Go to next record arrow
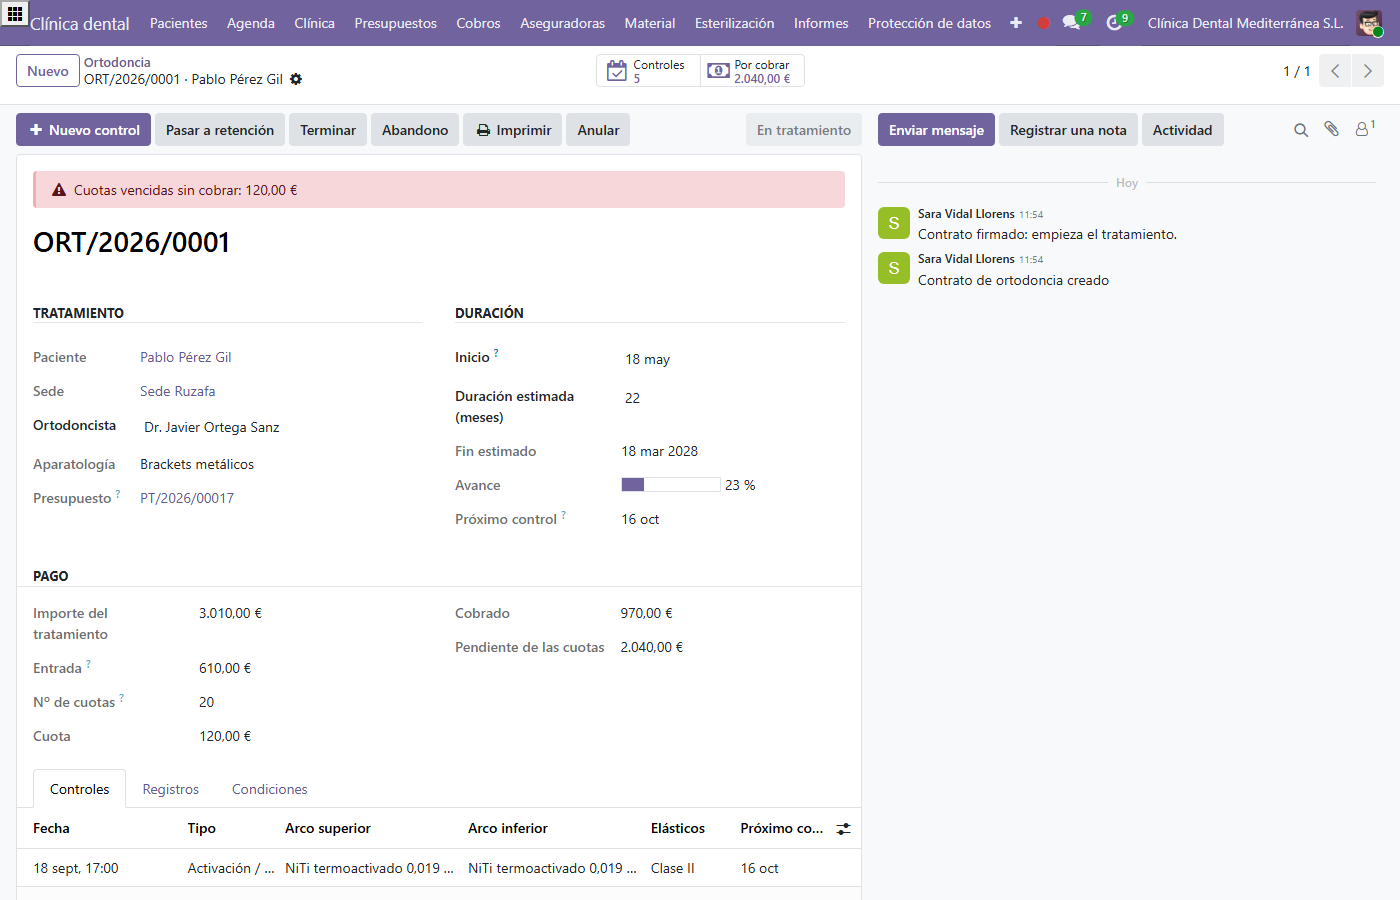The height and width of the screenshot is (900, 1400). tap(1368, 71)
